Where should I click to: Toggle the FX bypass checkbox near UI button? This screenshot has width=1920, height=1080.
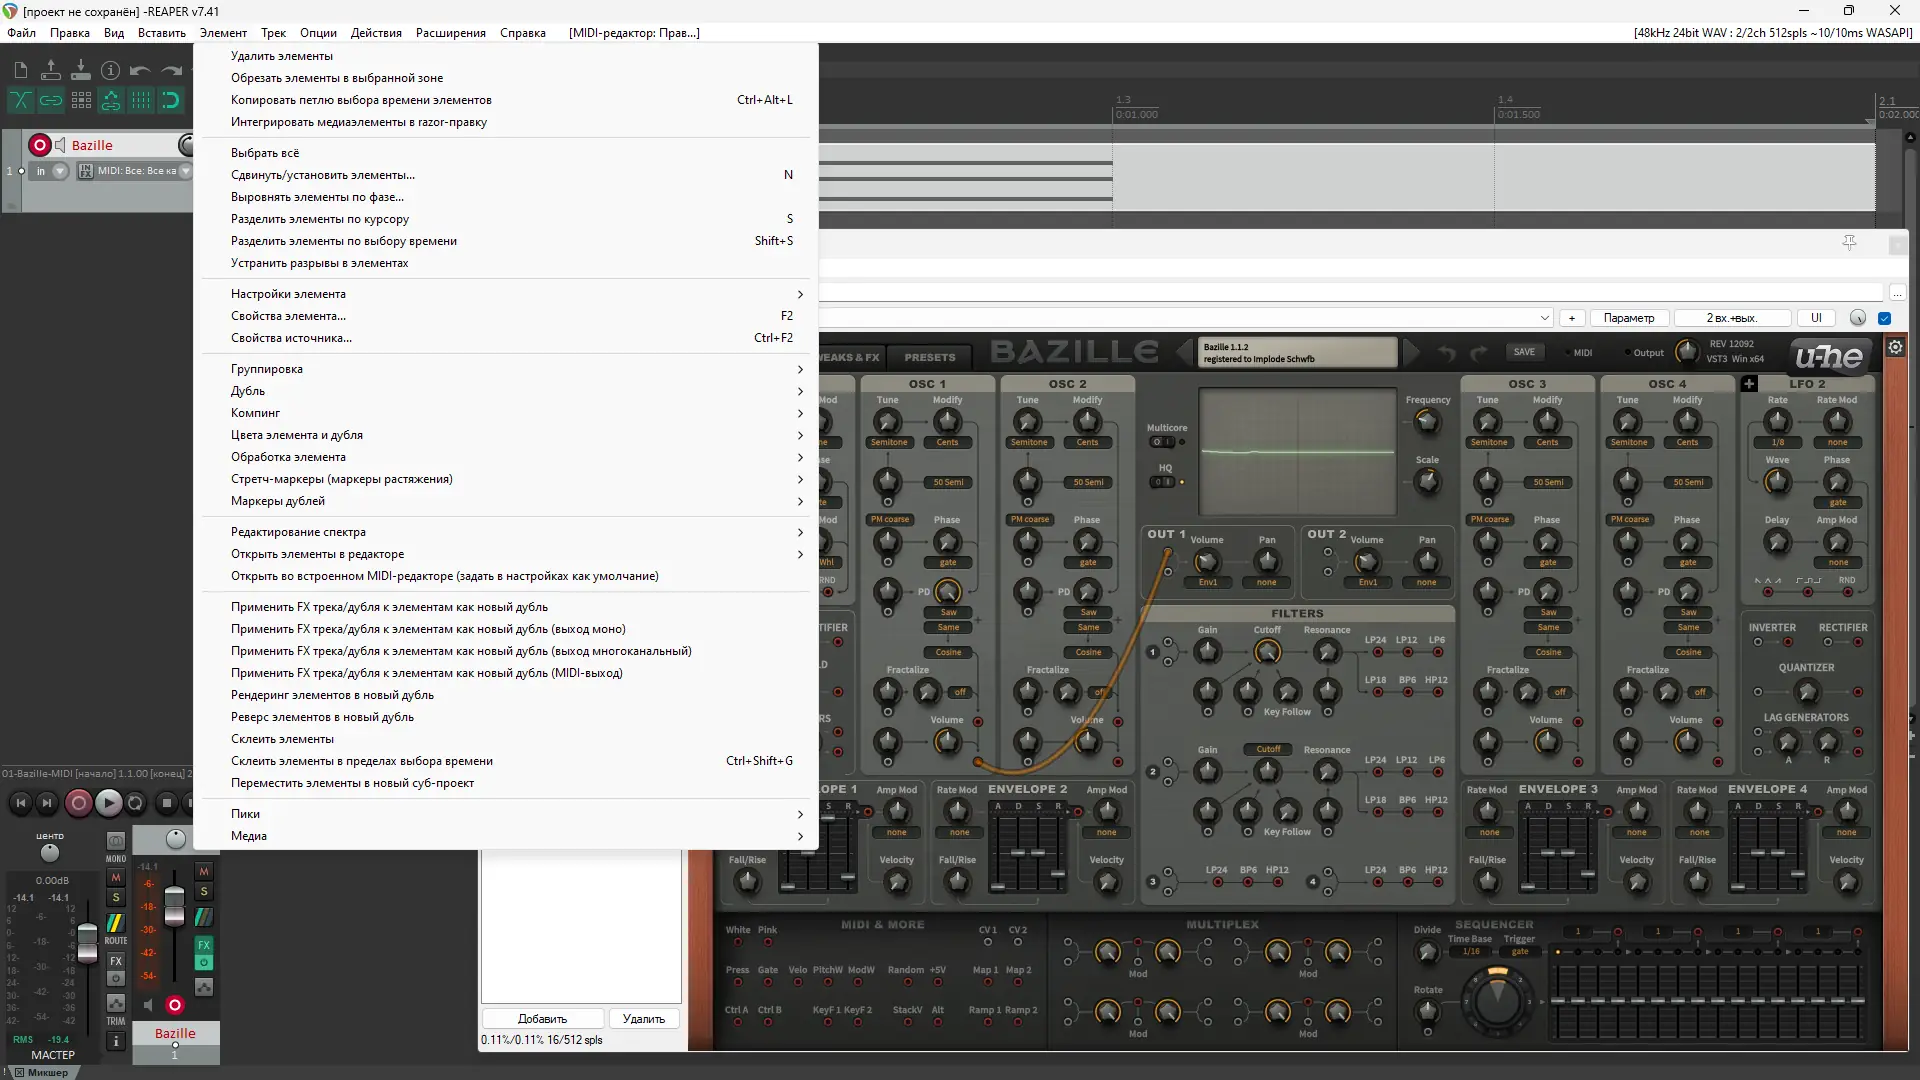click(1885, 318)
